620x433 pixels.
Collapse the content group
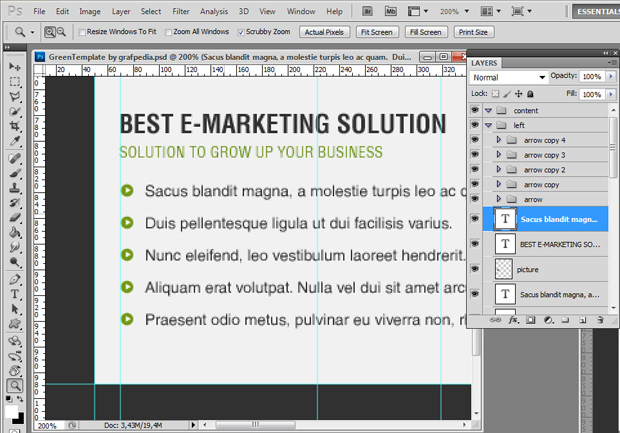pos(488,110)
